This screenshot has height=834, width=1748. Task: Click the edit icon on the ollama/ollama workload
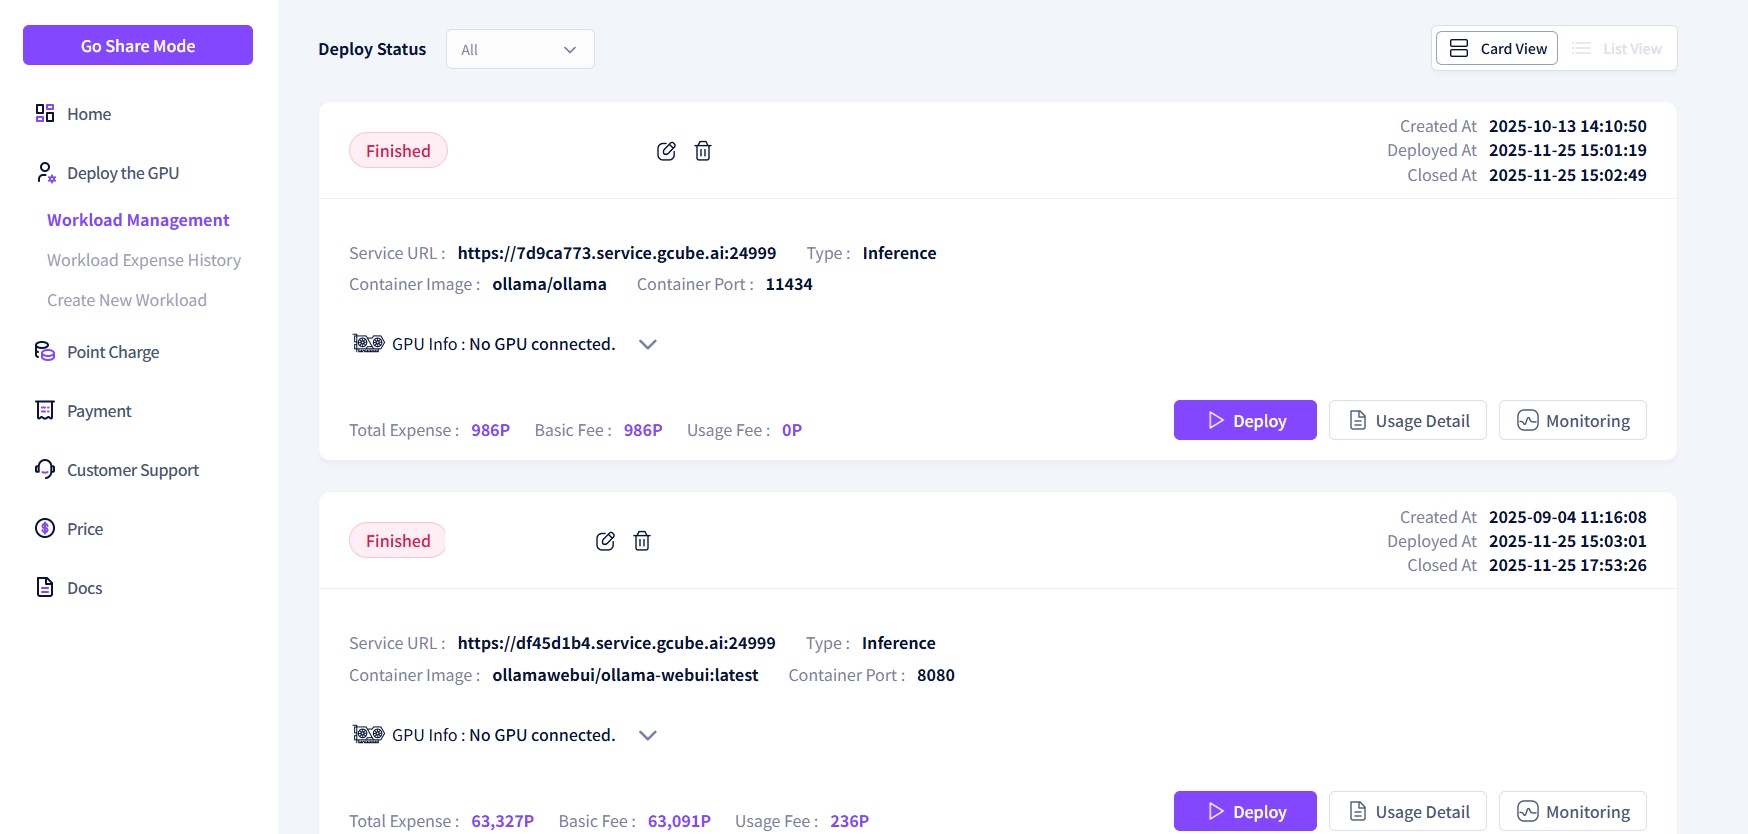point(666,151)
